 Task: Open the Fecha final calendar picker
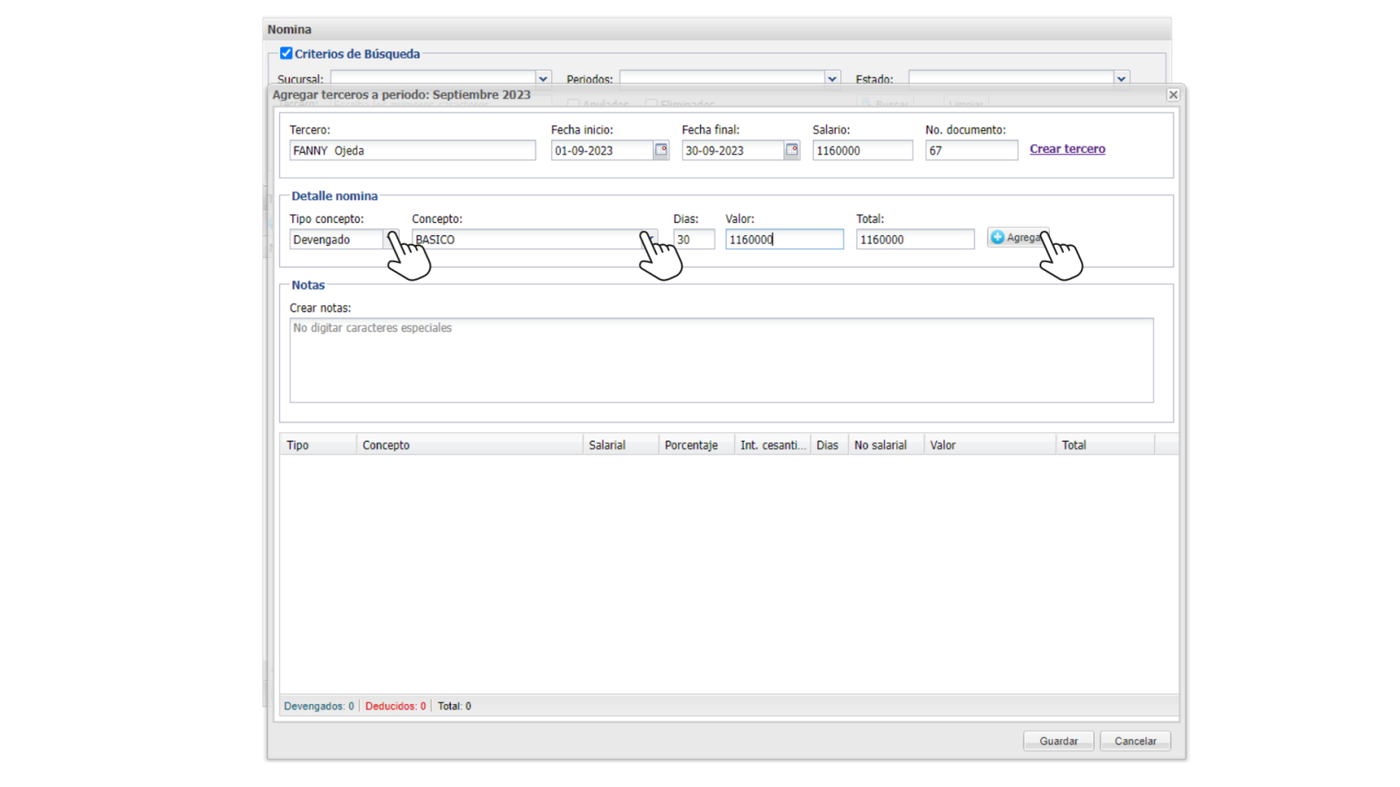click(792, 150)
